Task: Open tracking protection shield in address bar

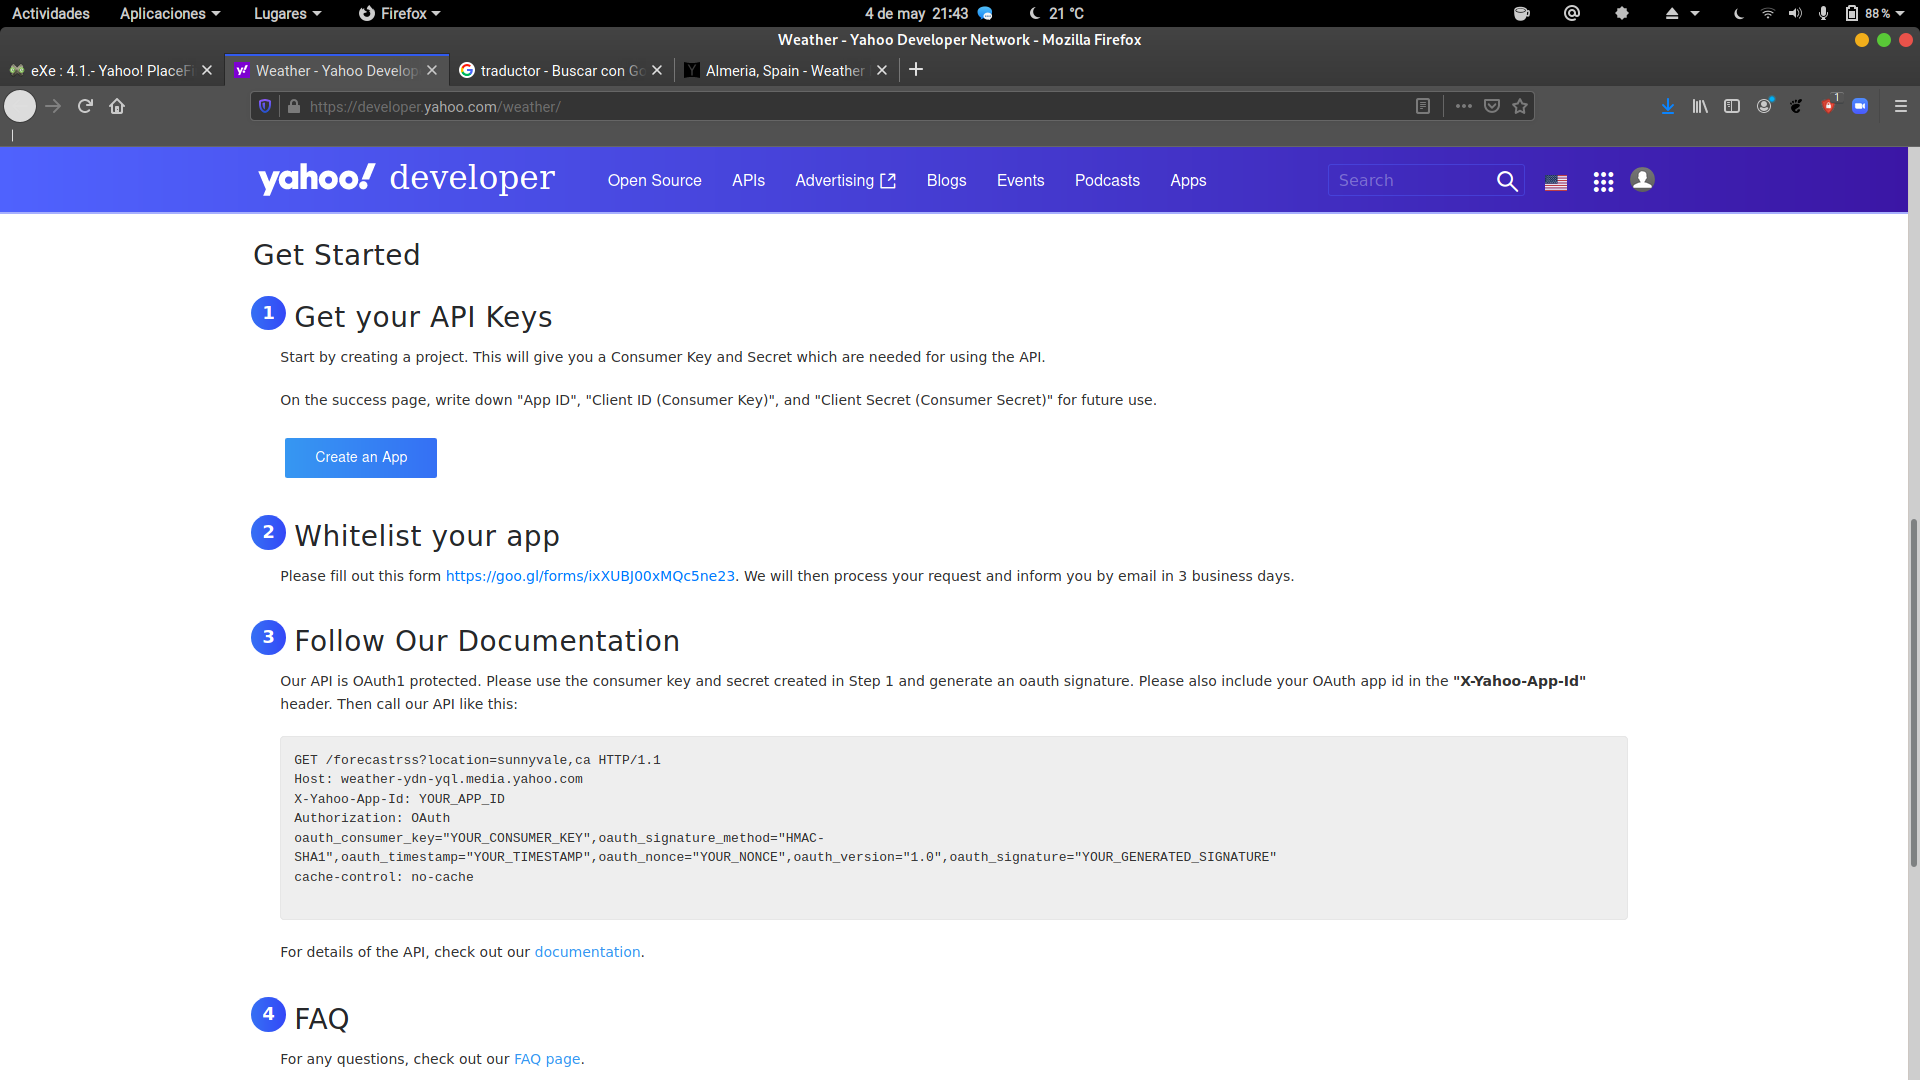Action: (x=265, y=106)
